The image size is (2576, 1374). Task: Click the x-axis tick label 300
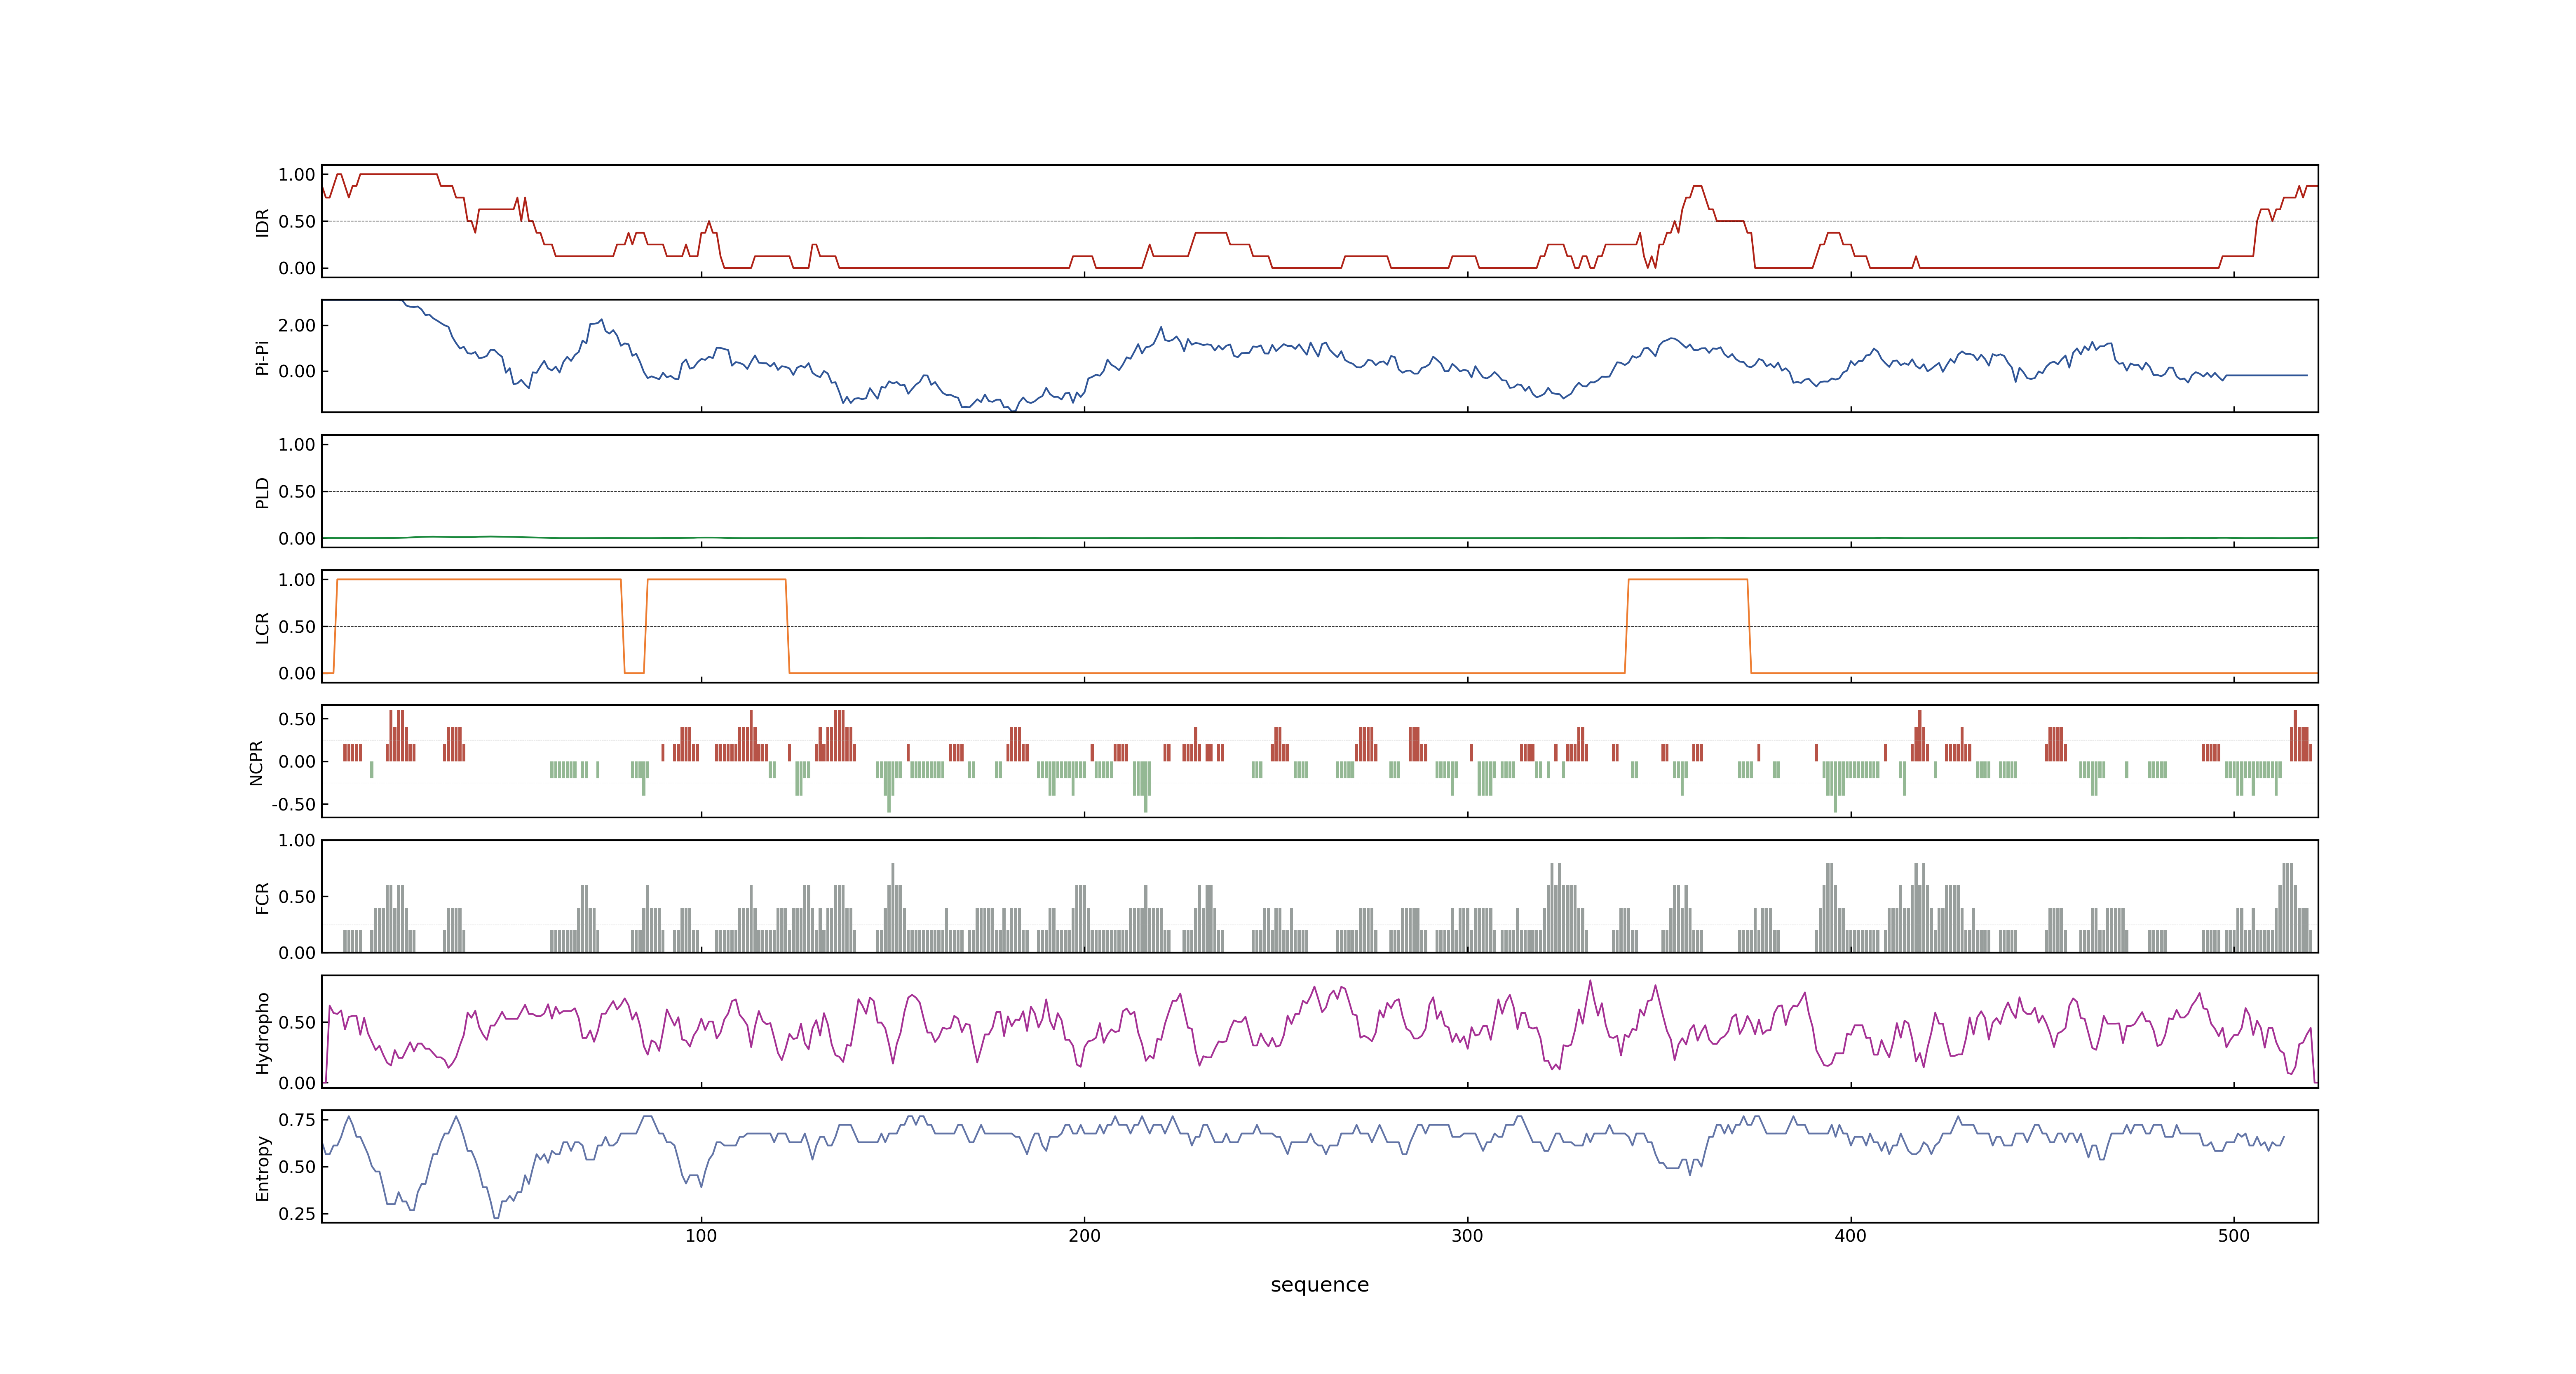coord(1467,1236)
